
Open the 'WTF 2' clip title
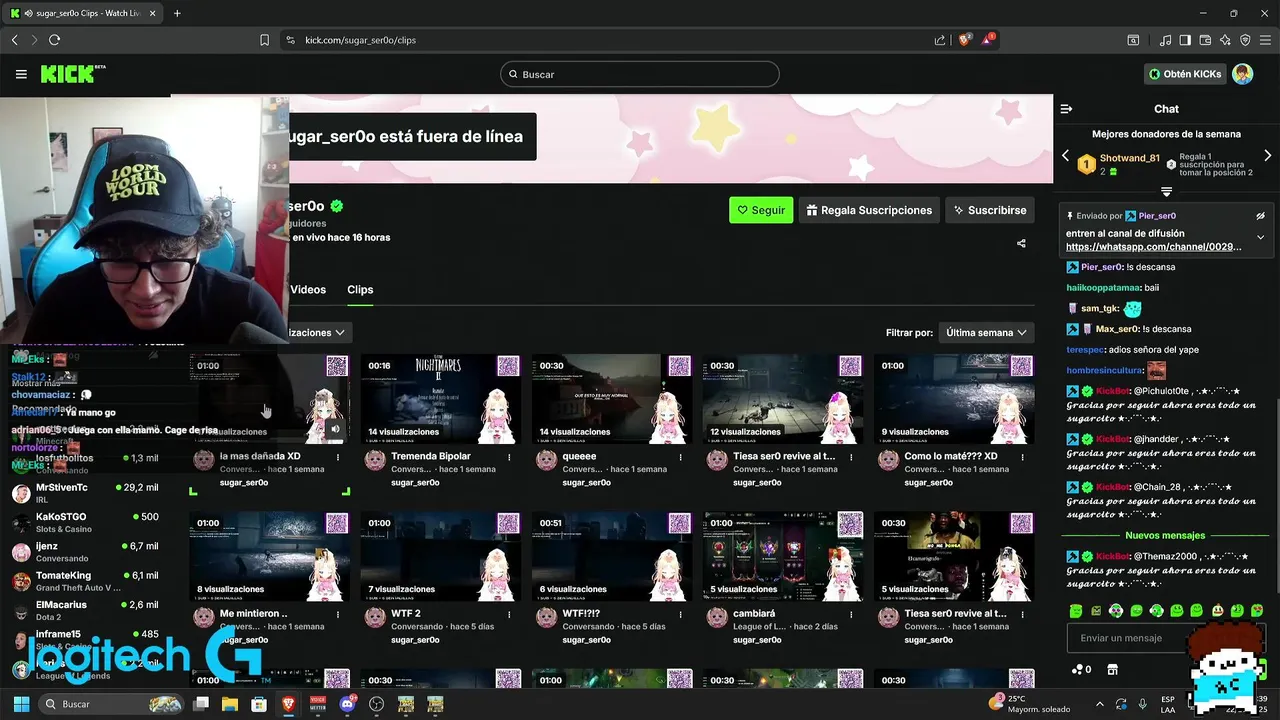(405, 613)
